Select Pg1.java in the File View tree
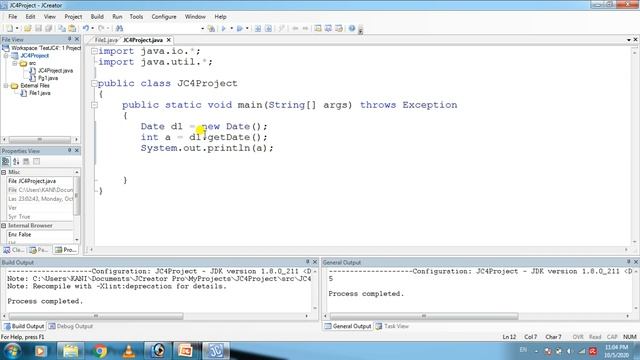Screen dimensions: 640x360 pyautogui.click(x=48, y=78)
